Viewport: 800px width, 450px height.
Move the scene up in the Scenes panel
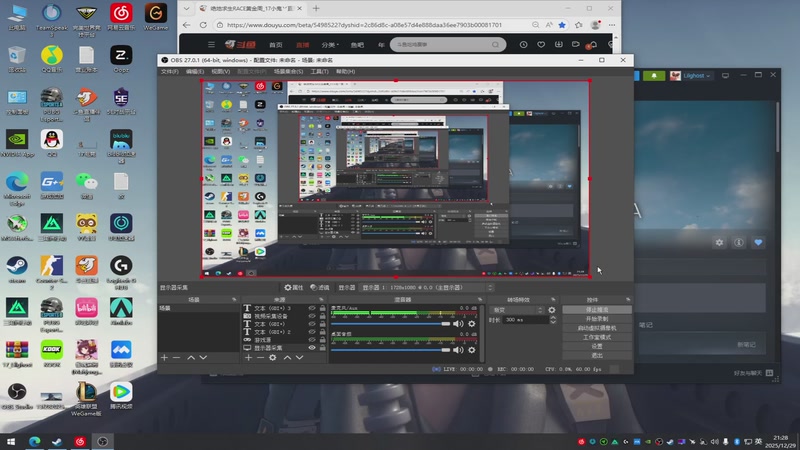191,358
